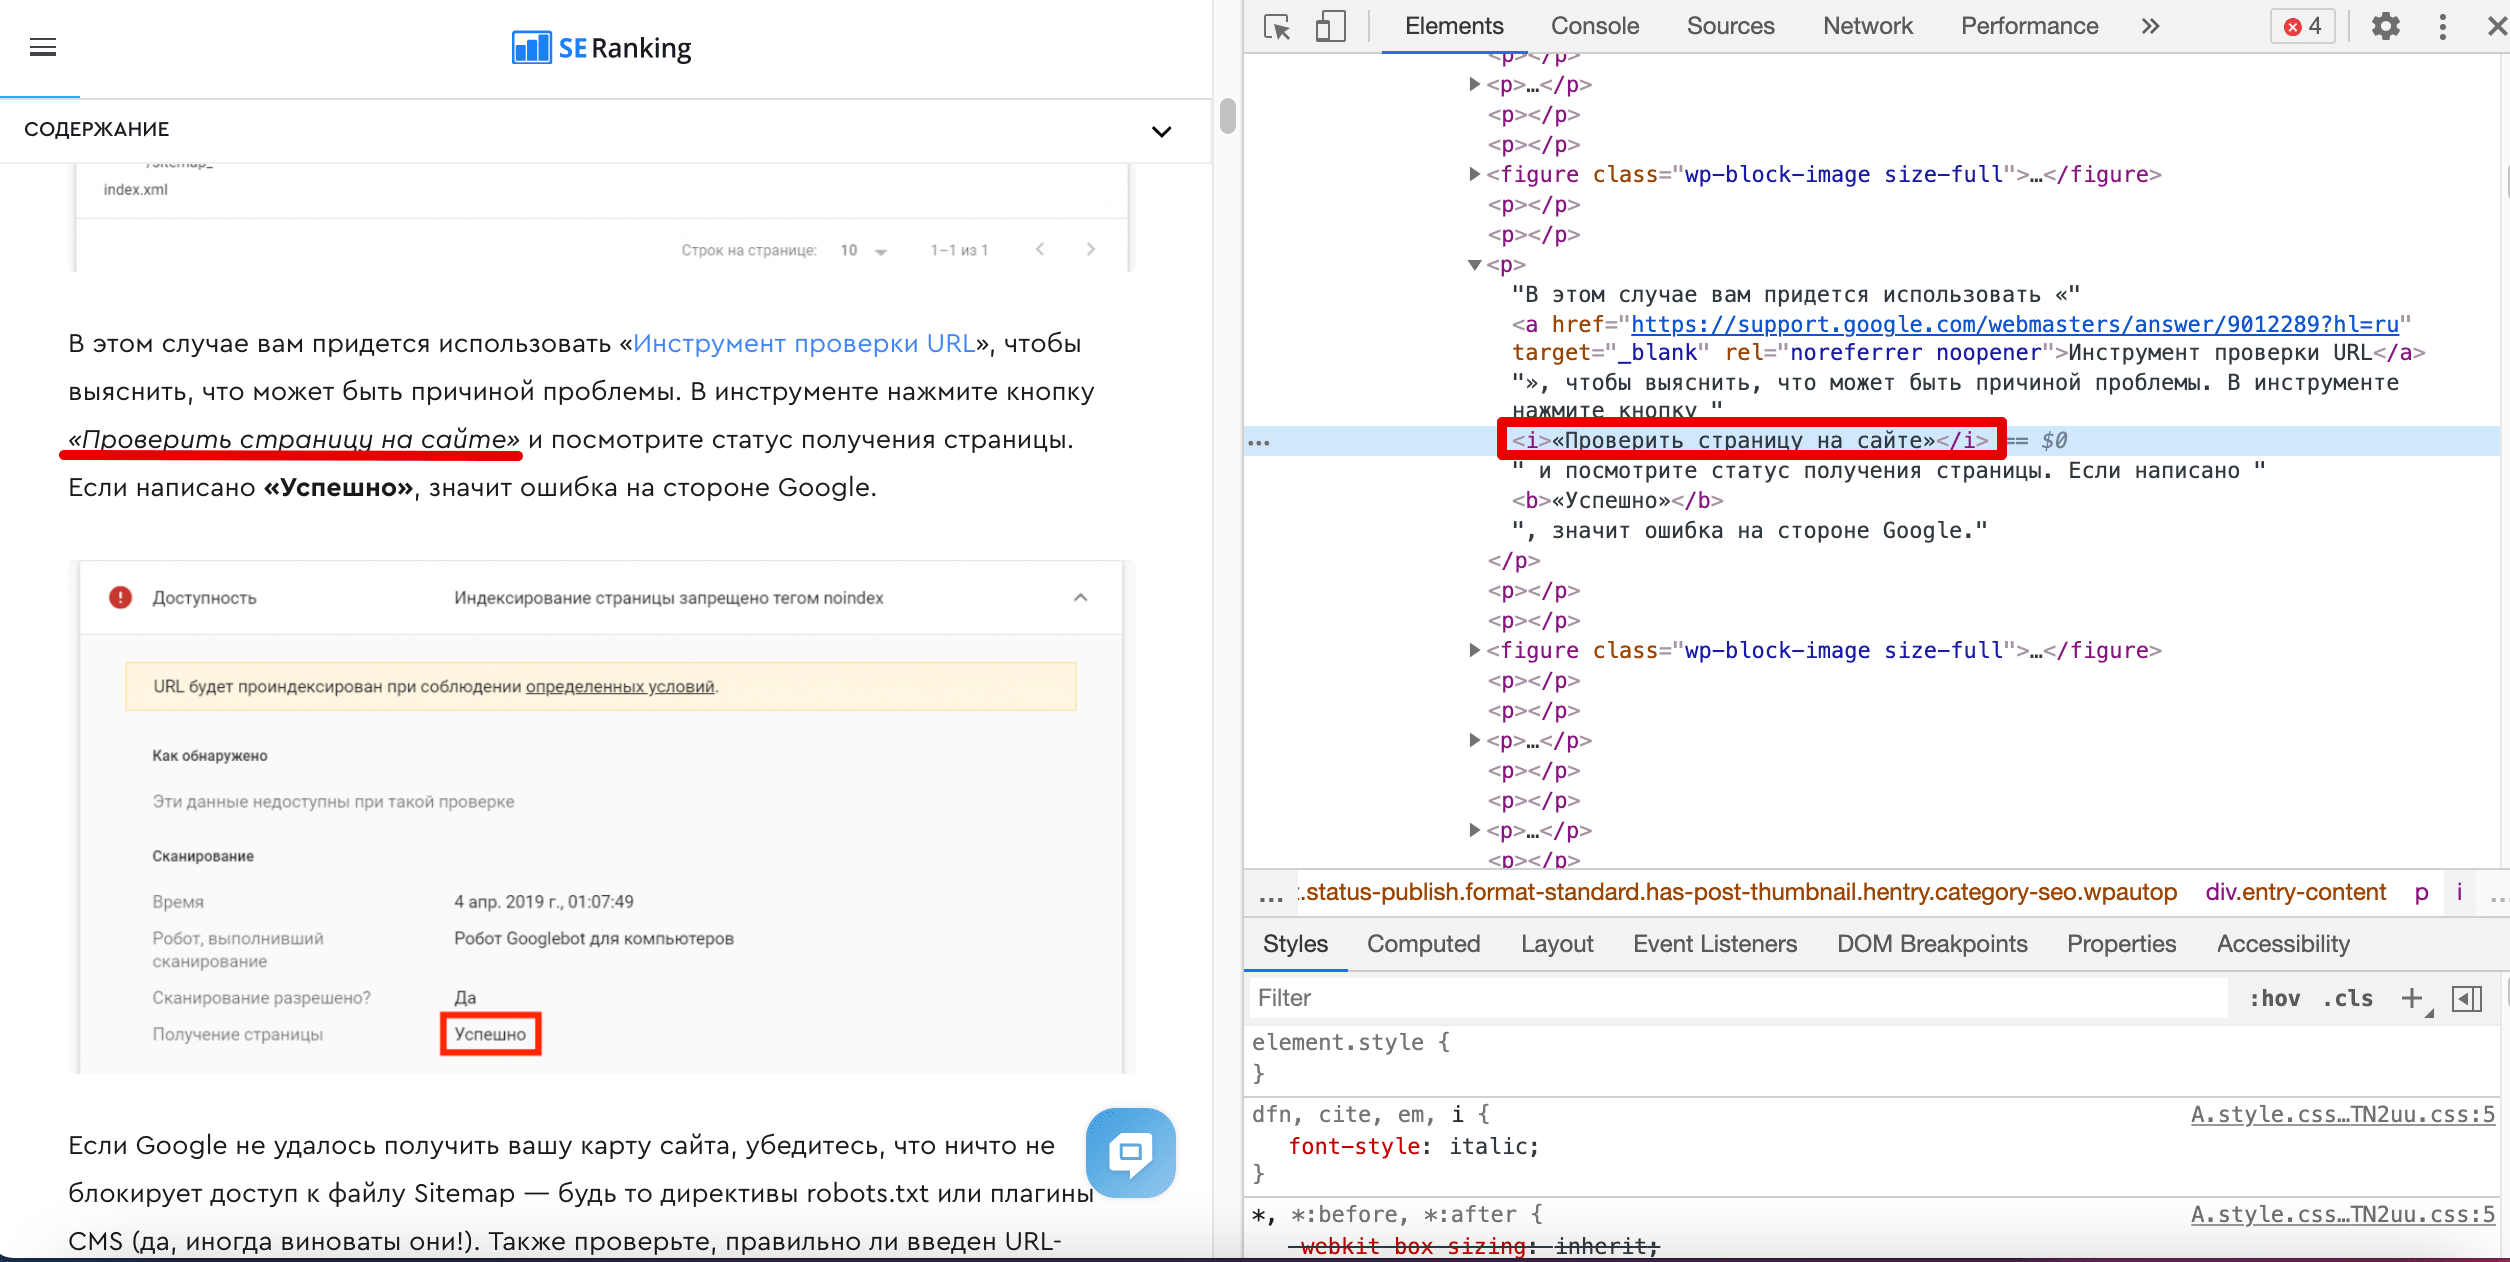The image size is (2510, 1262).
Task: Click next page arrow in table pagination
Action: pos(1091,249)
